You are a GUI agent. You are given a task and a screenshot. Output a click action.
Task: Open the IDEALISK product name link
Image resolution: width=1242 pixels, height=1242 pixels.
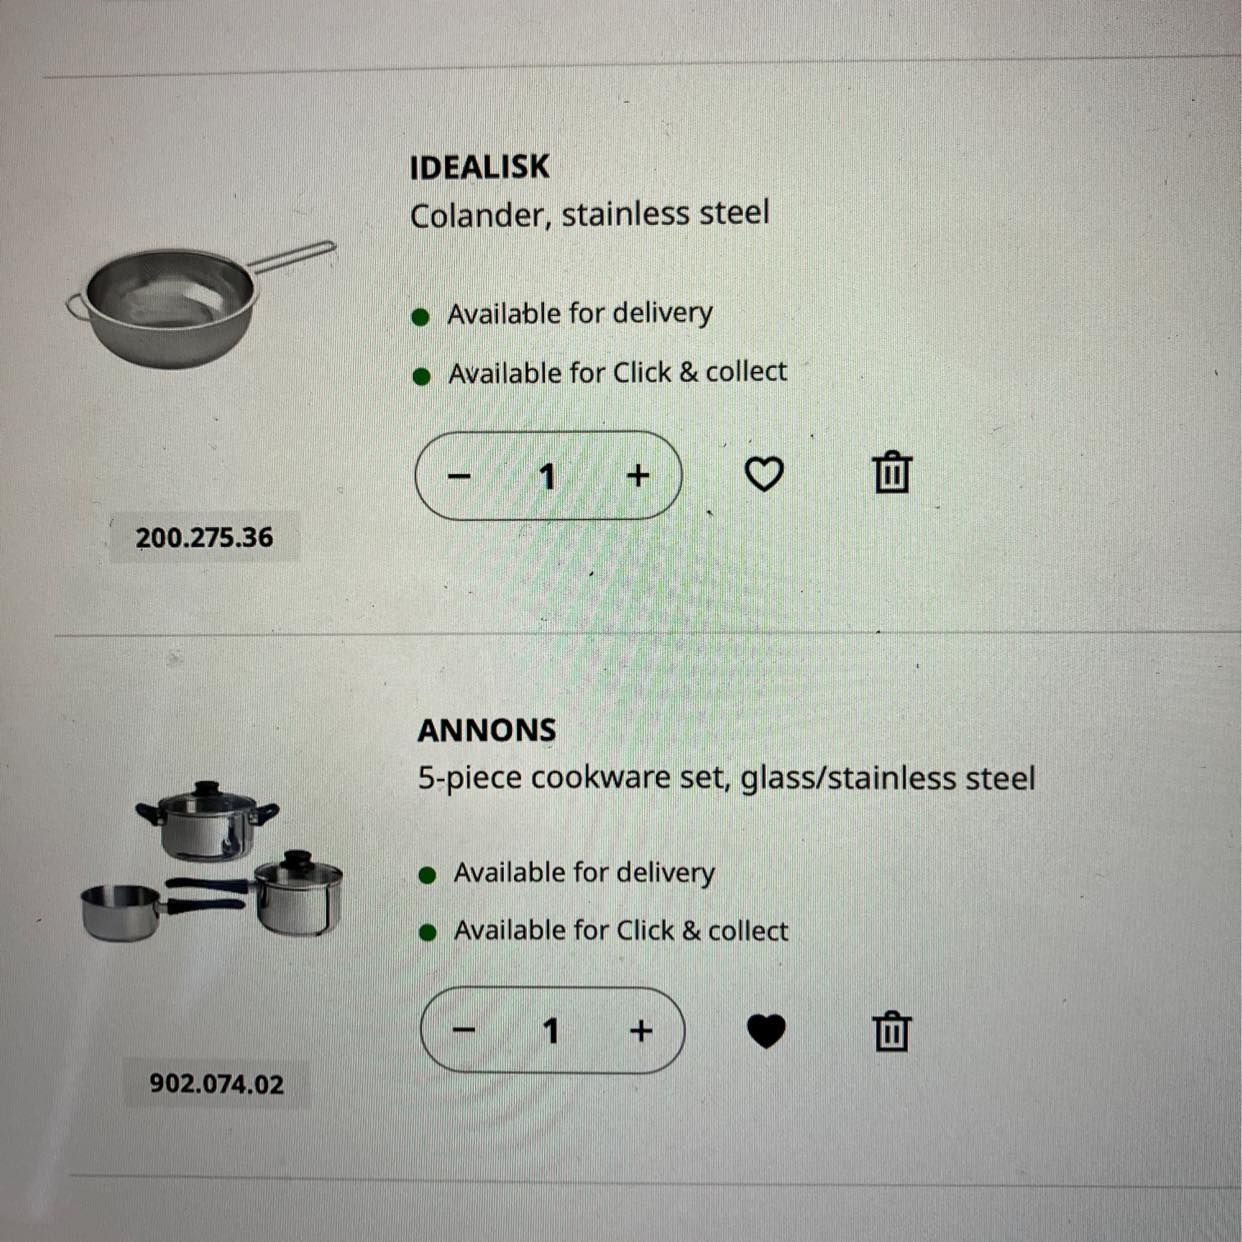[480, 167]
